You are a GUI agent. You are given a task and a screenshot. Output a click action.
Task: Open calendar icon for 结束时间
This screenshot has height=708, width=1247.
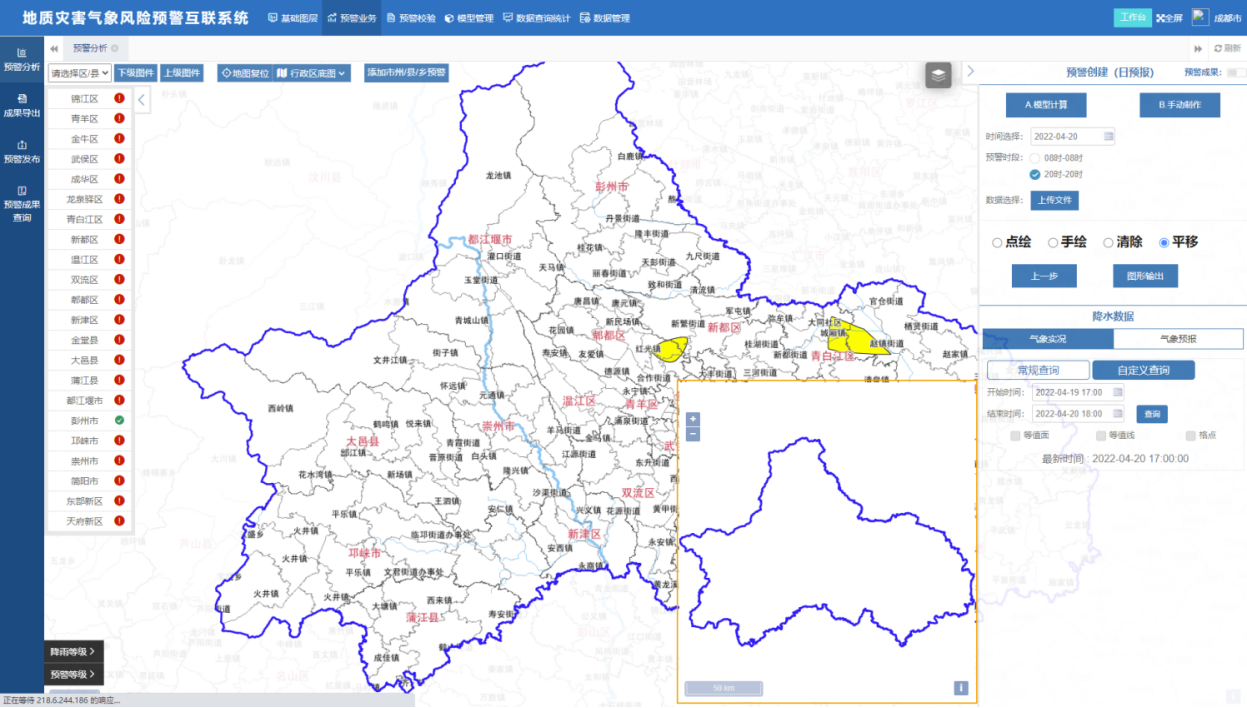pos(1118,413)
